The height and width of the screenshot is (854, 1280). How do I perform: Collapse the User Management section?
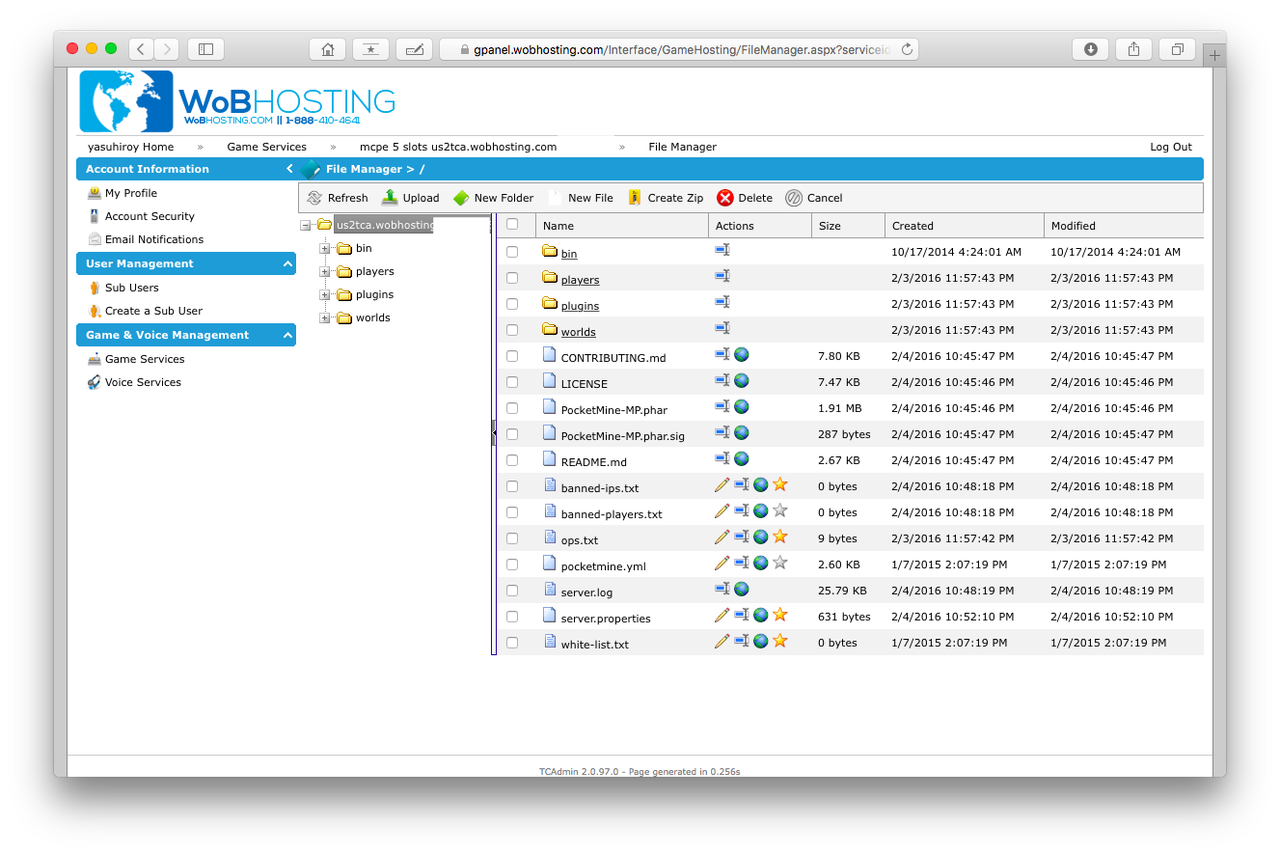click(x=288, y=264)
